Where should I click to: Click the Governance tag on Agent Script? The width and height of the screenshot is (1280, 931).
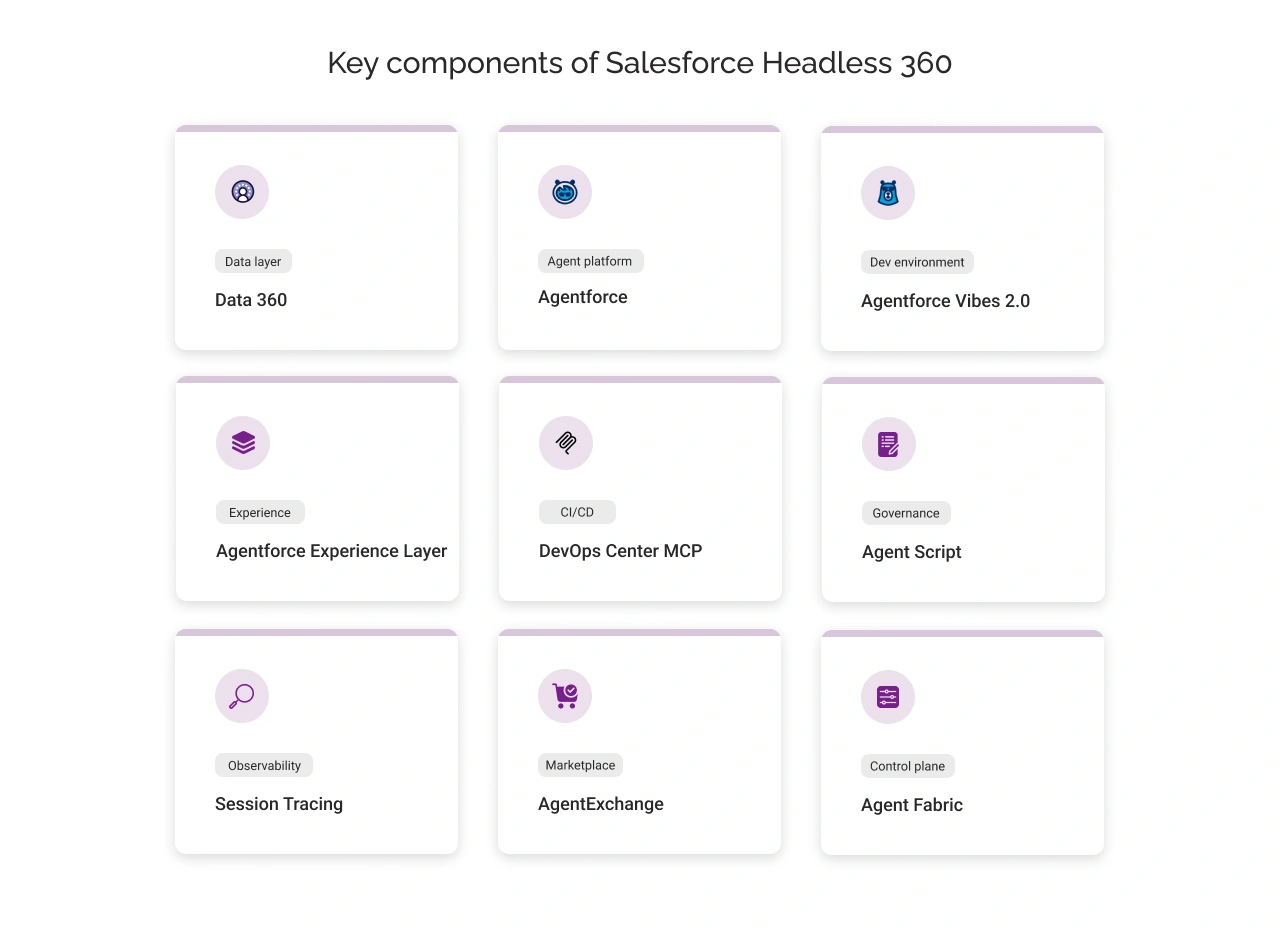tap(906, 513)
